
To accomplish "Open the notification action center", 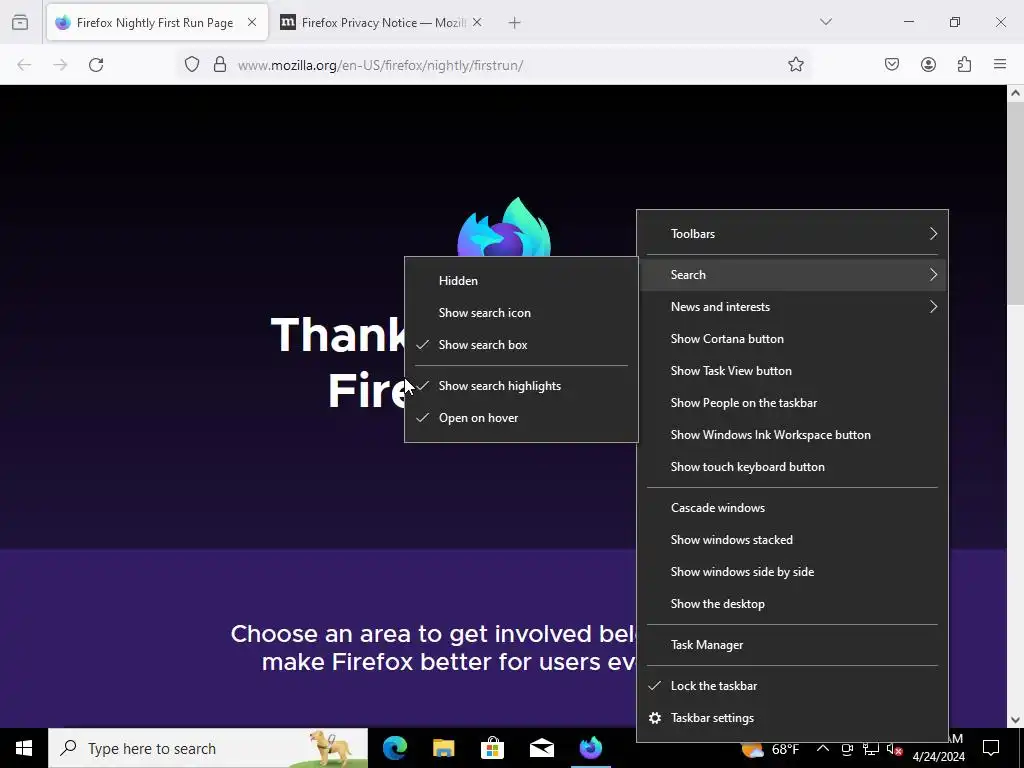I will [x=991, y=748].
